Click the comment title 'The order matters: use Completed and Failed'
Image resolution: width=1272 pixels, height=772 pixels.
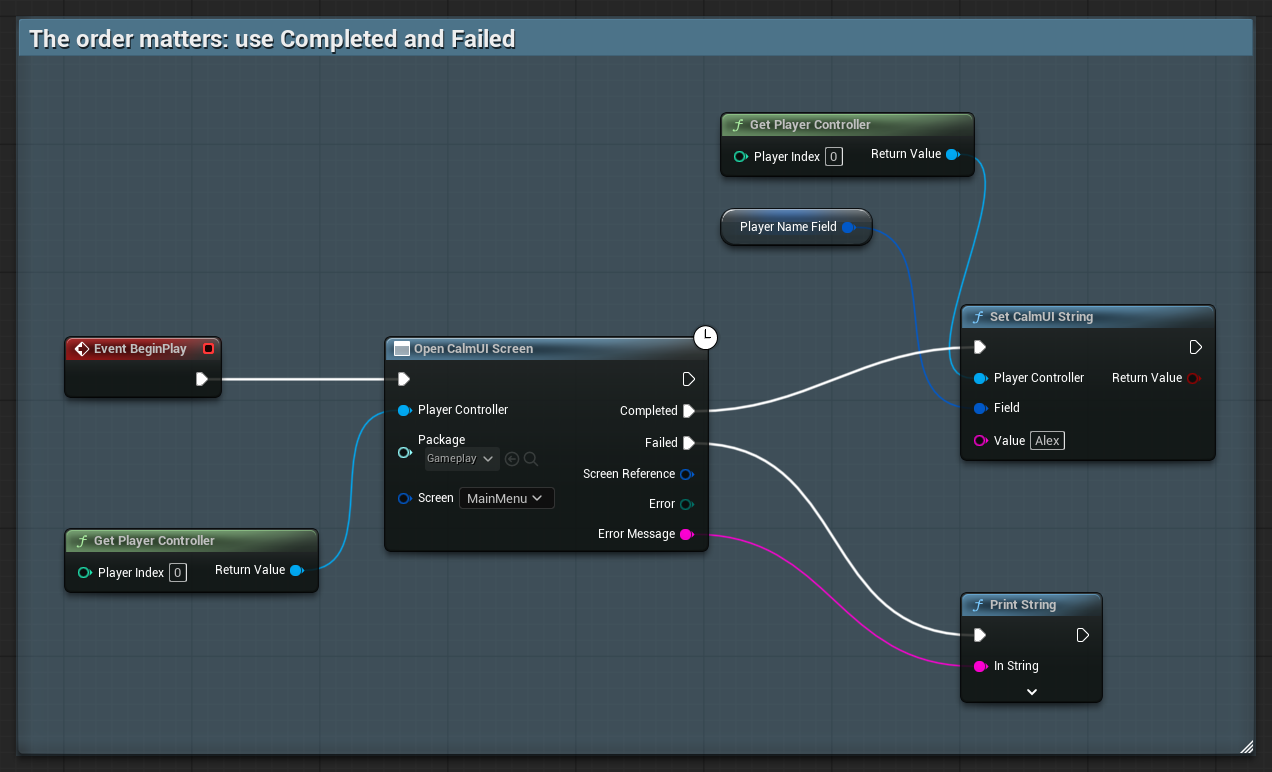point(272,39)
